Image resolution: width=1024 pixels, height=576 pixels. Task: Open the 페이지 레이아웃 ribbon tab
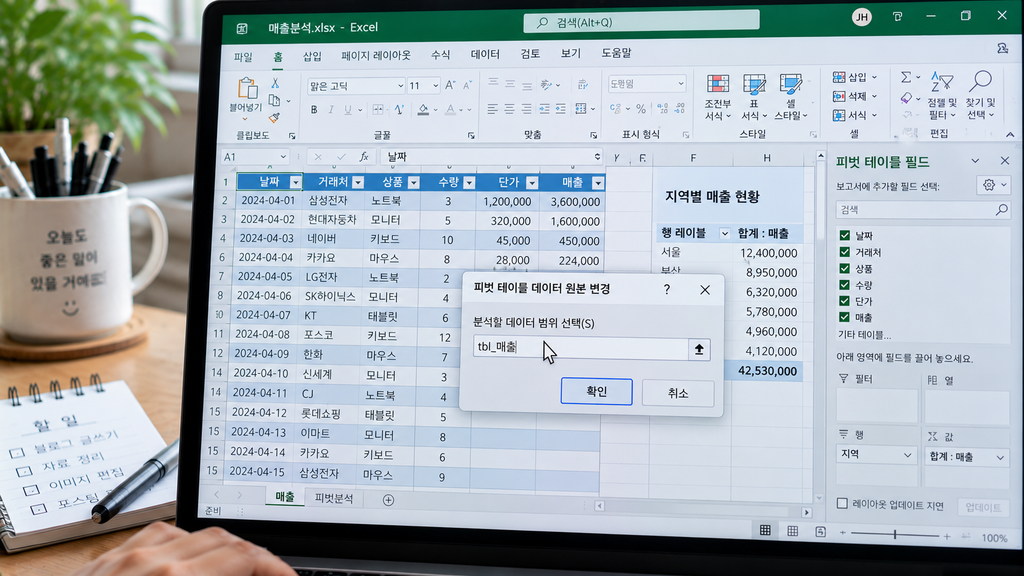[x=376, y=56]
